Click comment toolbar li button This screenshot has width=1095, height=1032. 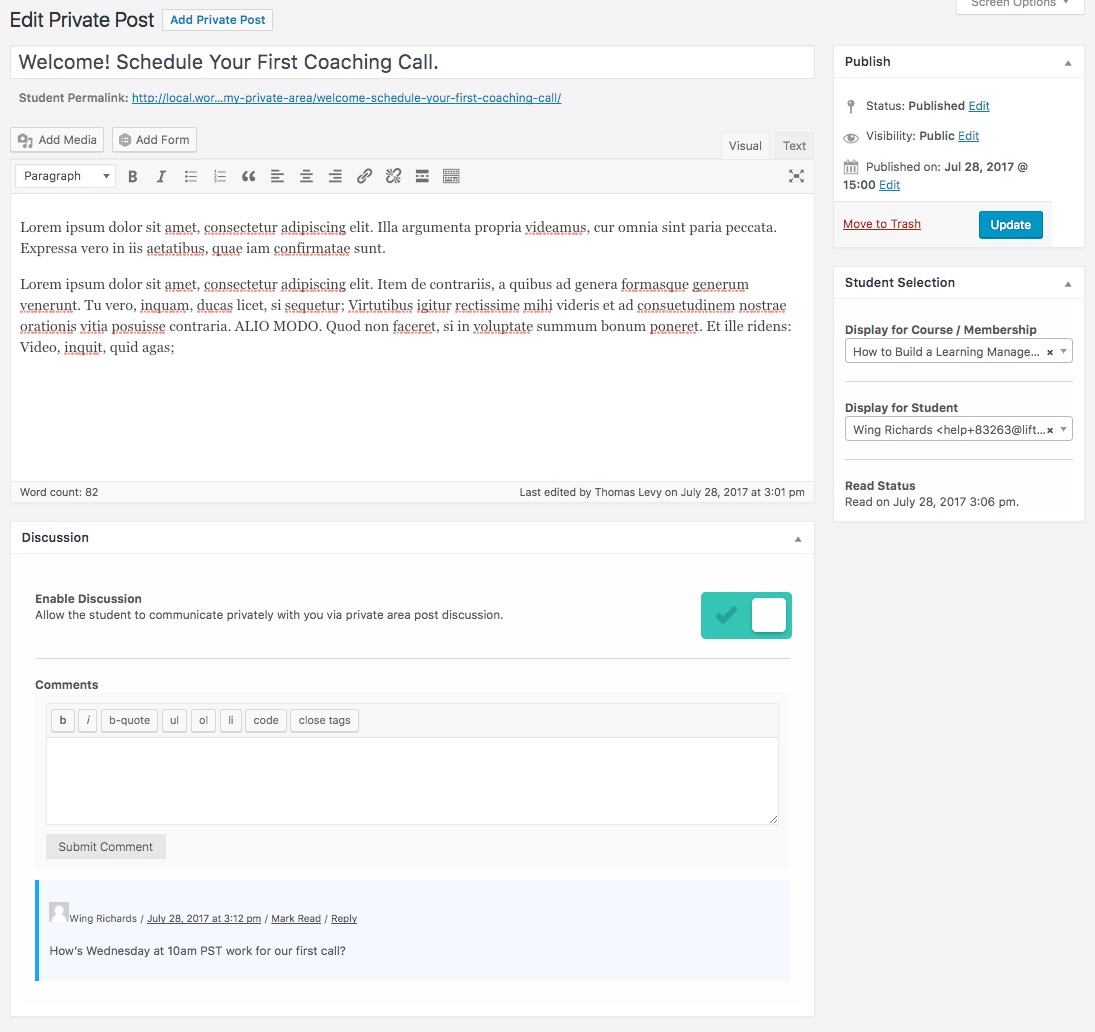(230, 720)
